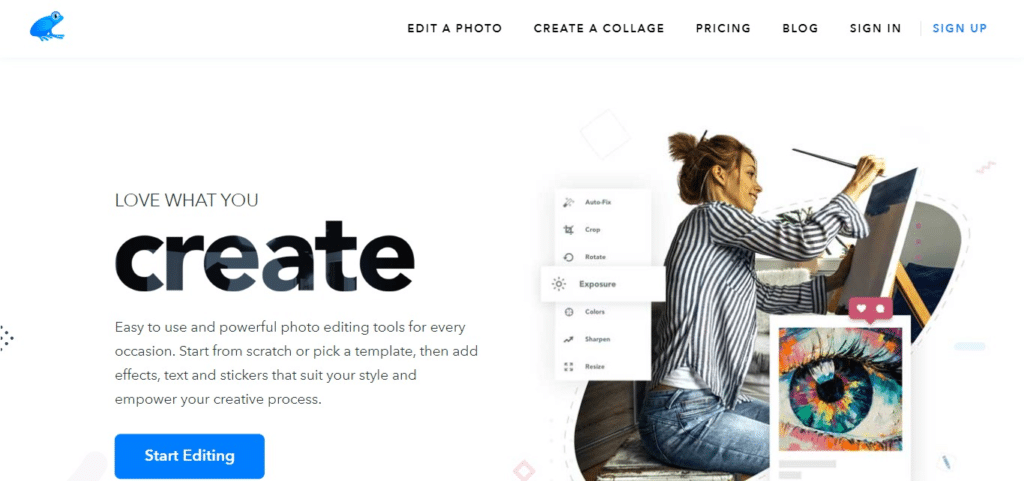1024x481 pixels.
Task: Open the Blog link
Action: [800, 29]
